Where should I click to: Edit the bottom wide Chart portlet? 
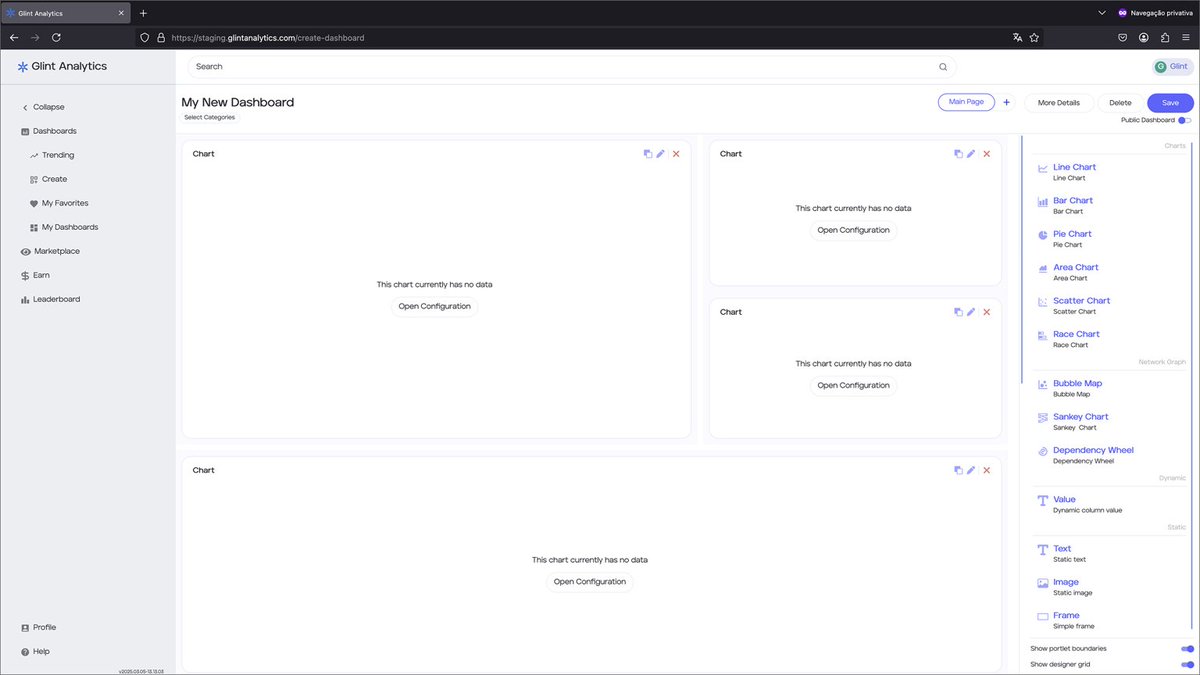[x=971, y=470]
